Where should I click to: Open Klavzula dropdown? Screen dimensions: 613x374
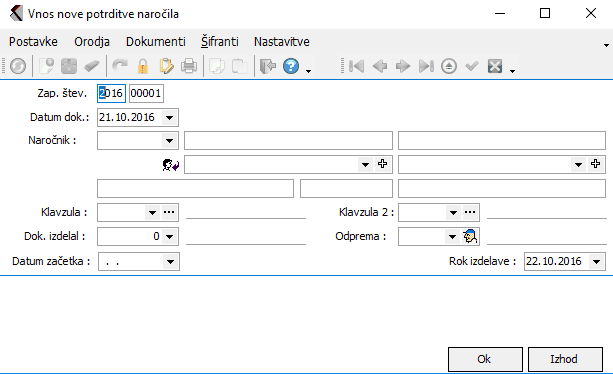pos(152,213)
